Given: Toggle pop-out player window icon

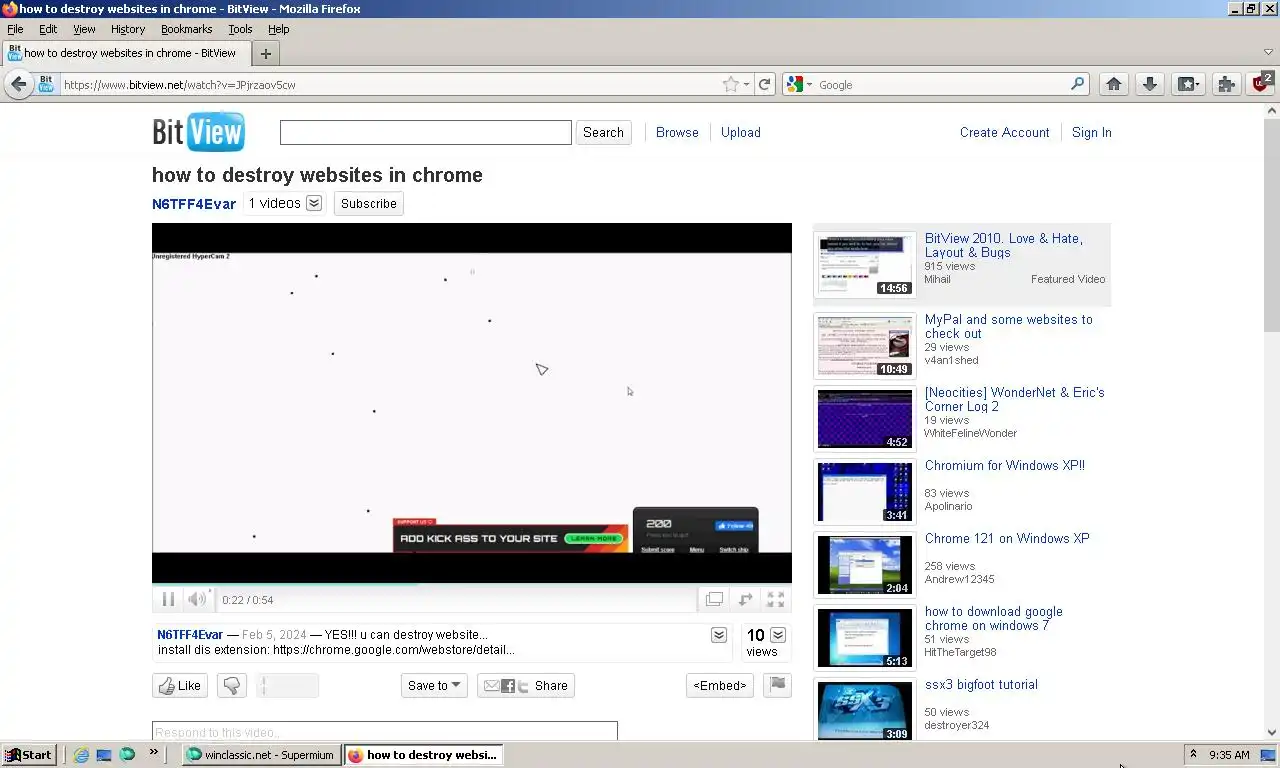Looking at the screenshot, I should pyautogui.click(x=714, y=599).
